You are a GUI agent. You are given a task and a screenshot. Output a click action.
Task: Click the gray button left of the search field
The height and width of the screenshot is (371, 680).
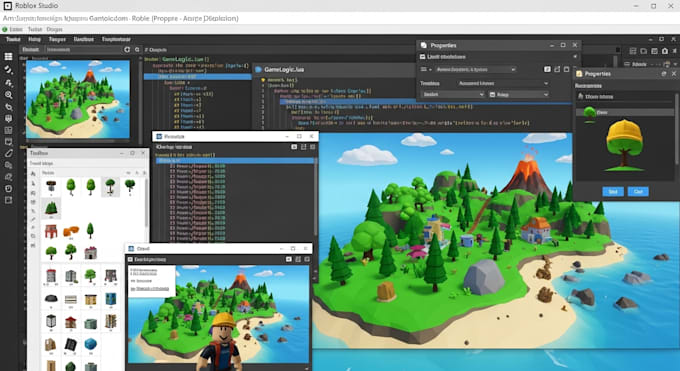[30, 49]
